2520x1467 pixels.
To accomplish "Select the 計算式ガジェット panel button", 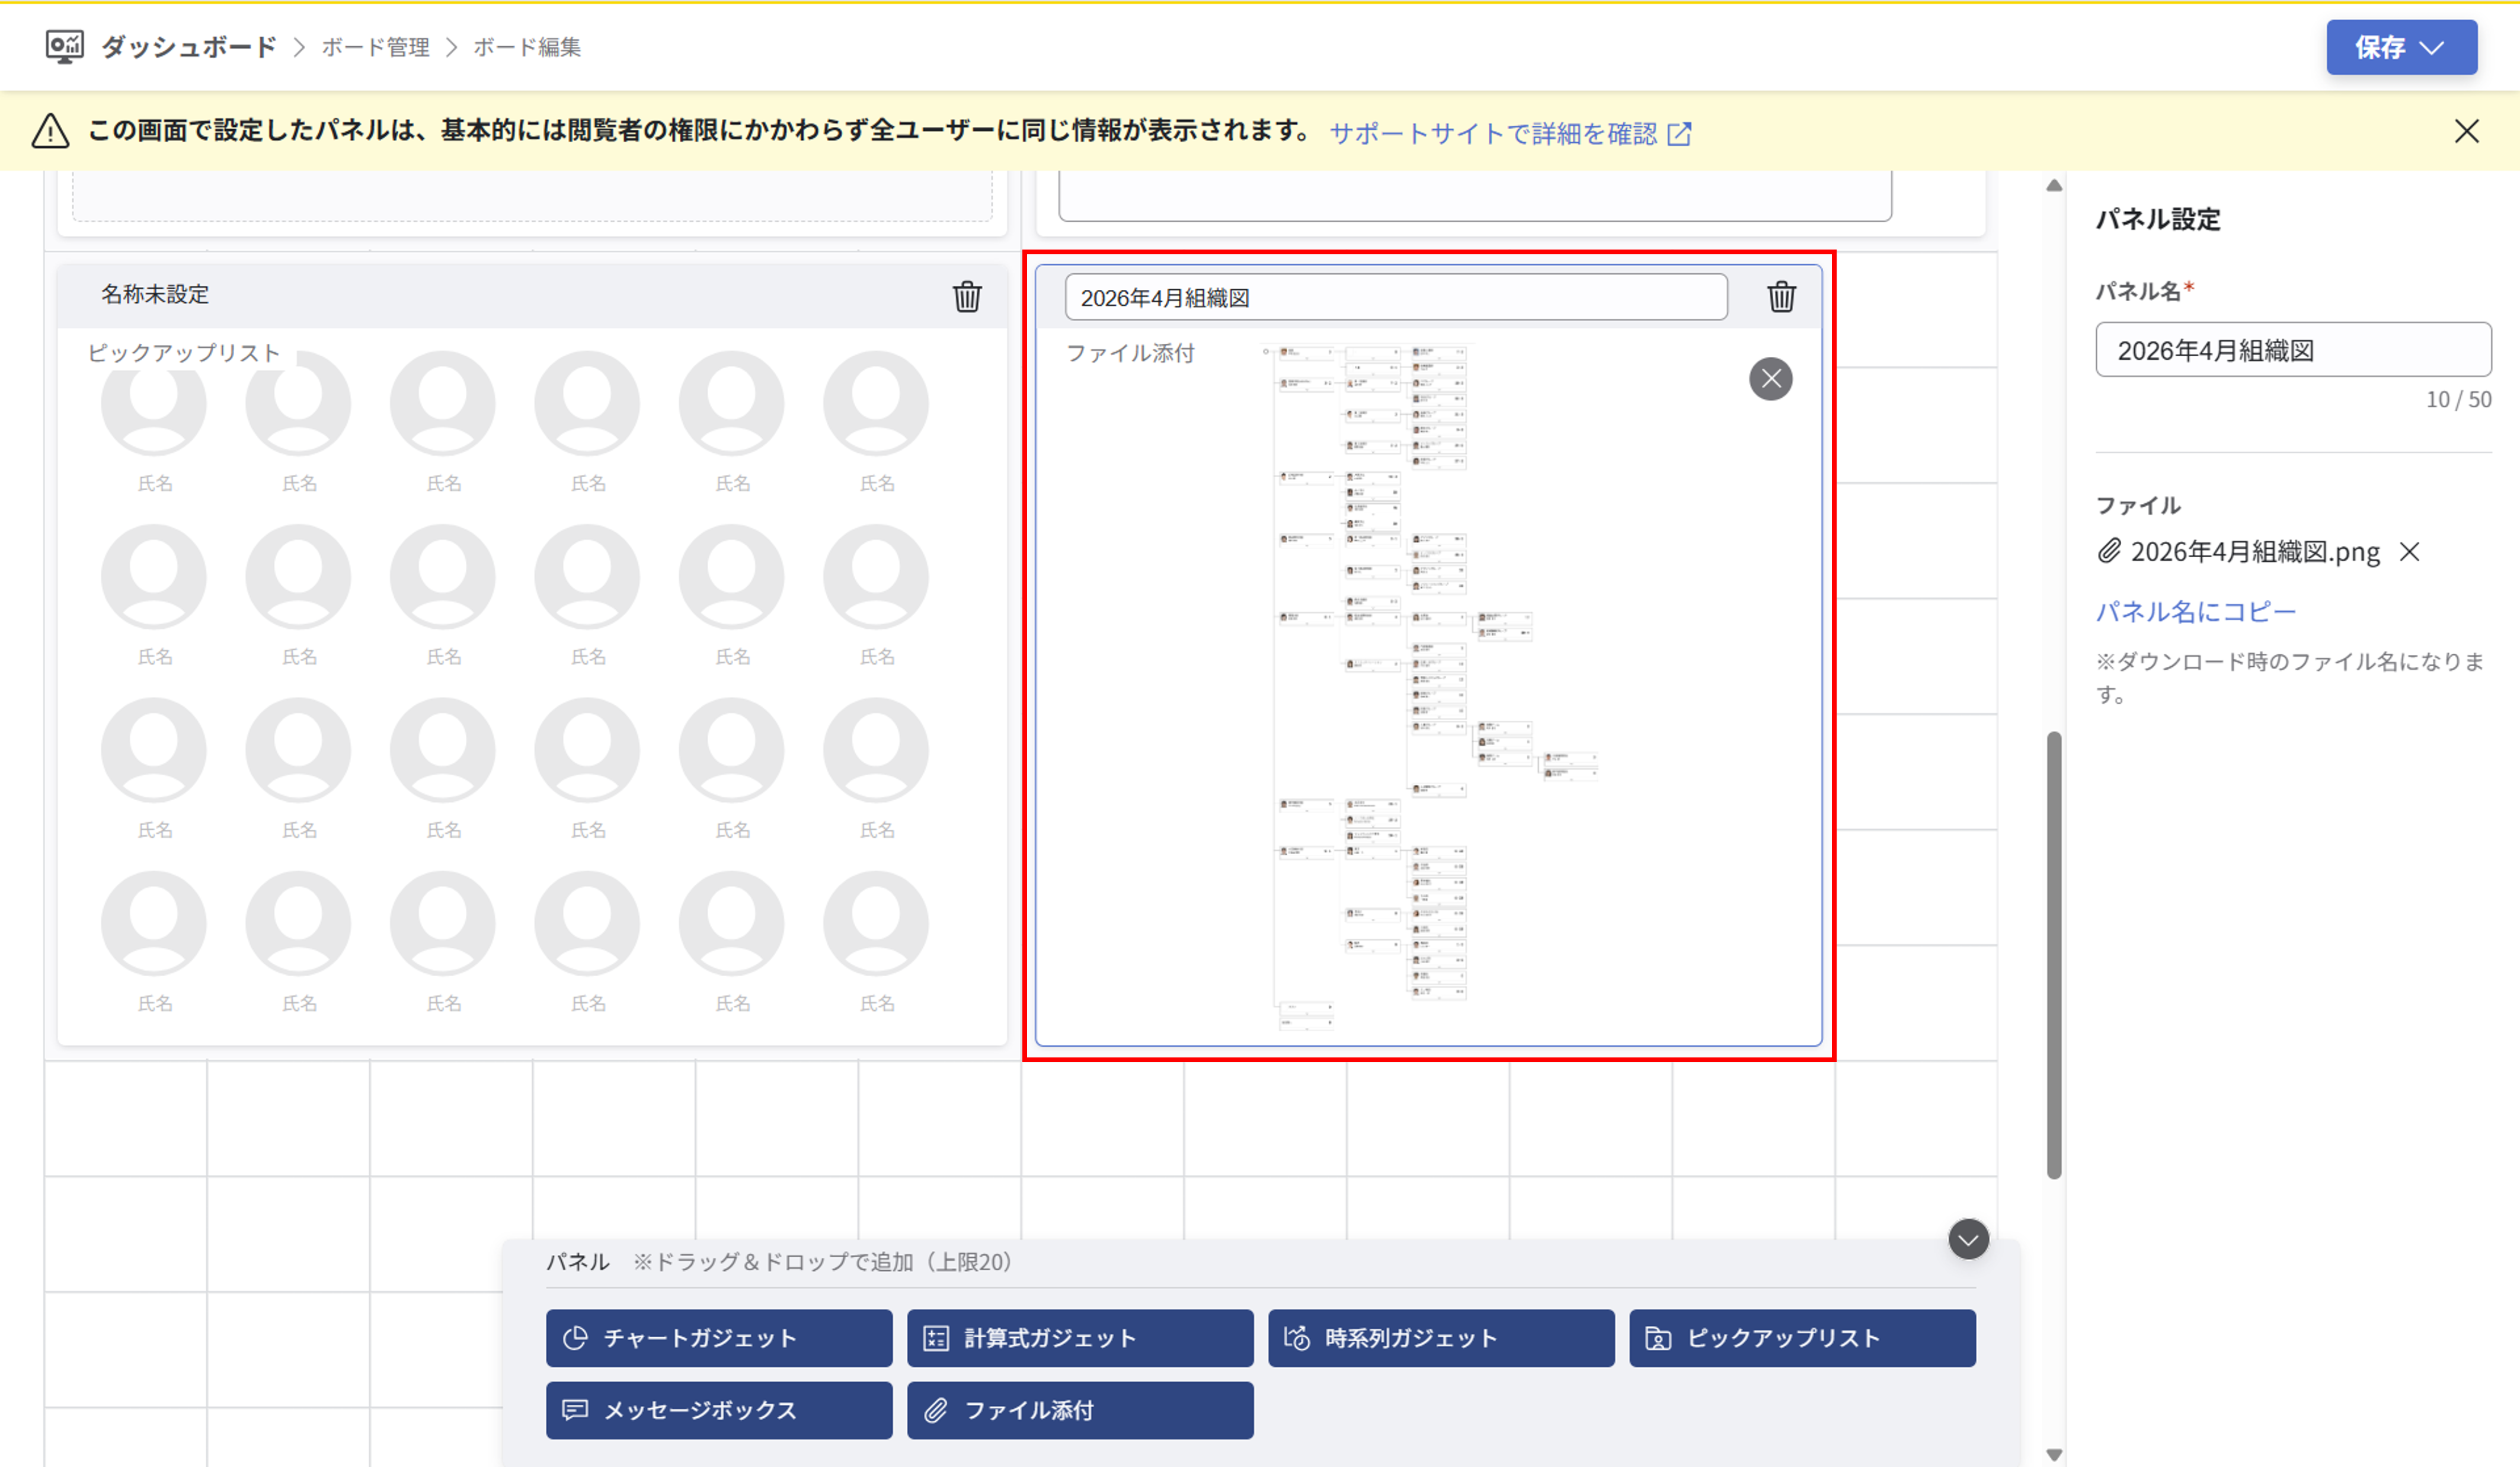I will [1080, 1338].
